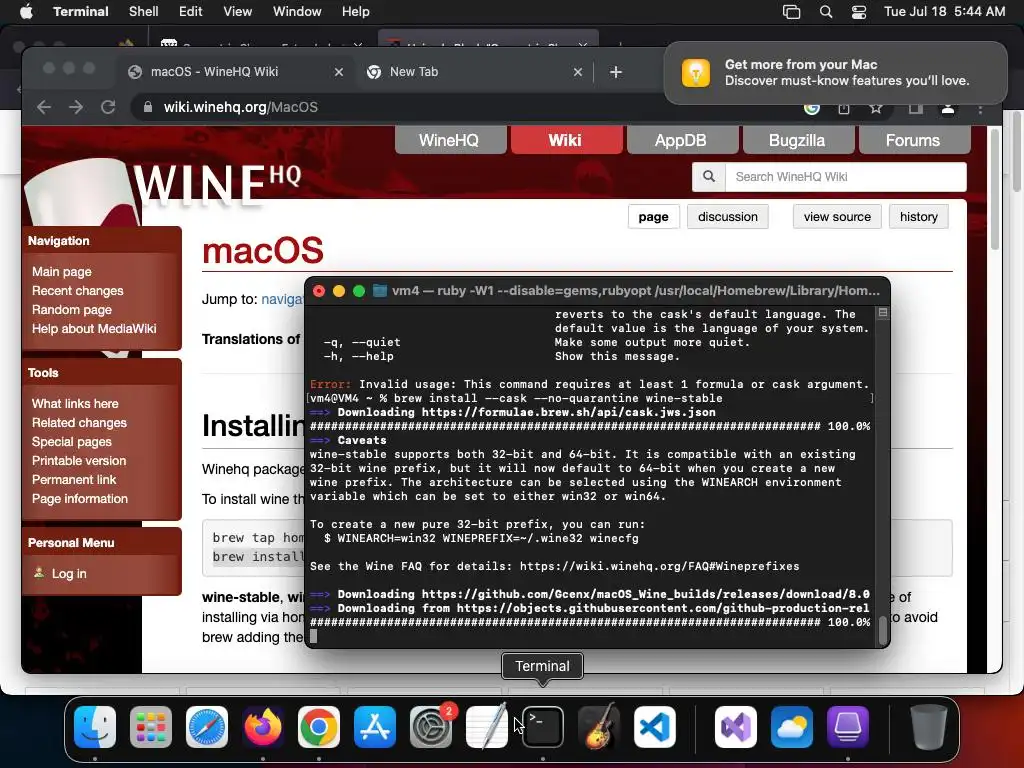The height and width of the screenshot is (768, 1024).
Task: Open Finder from the Dock
Action: tap(95, 727)
